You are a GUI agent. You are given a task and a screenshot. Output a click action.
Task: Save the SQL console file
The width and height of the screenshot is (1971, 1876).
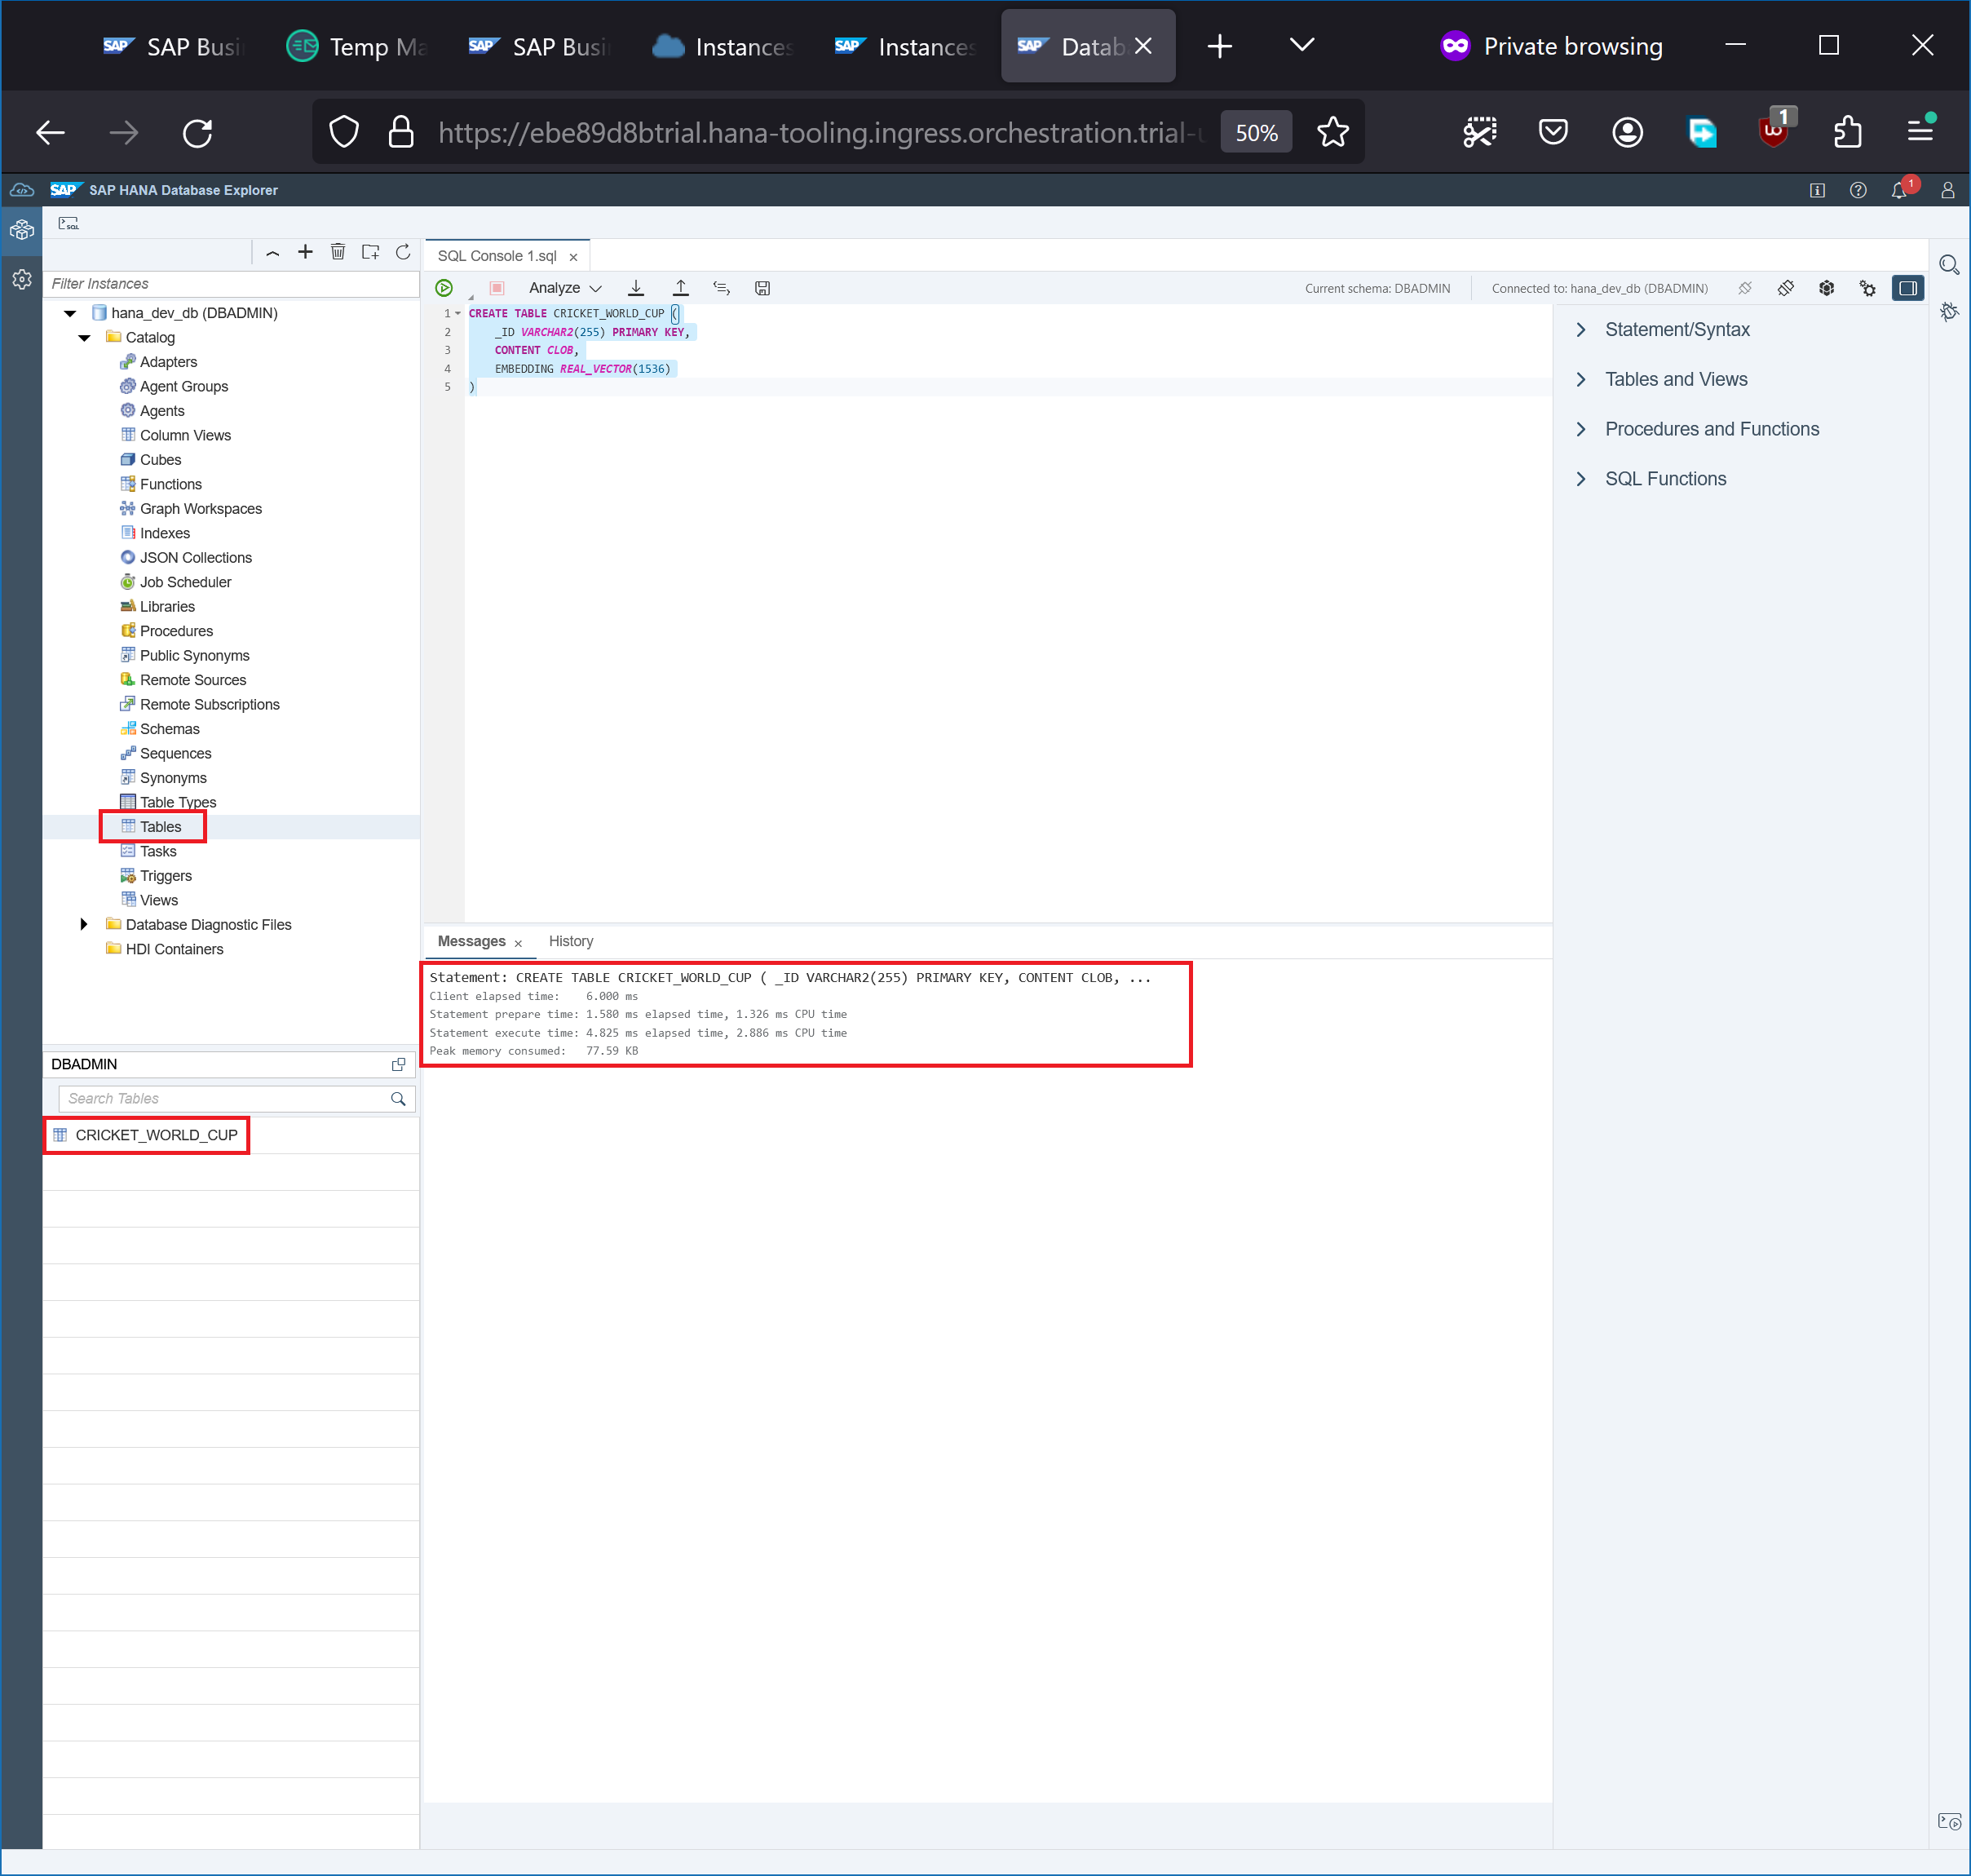[x=762, y=288]
